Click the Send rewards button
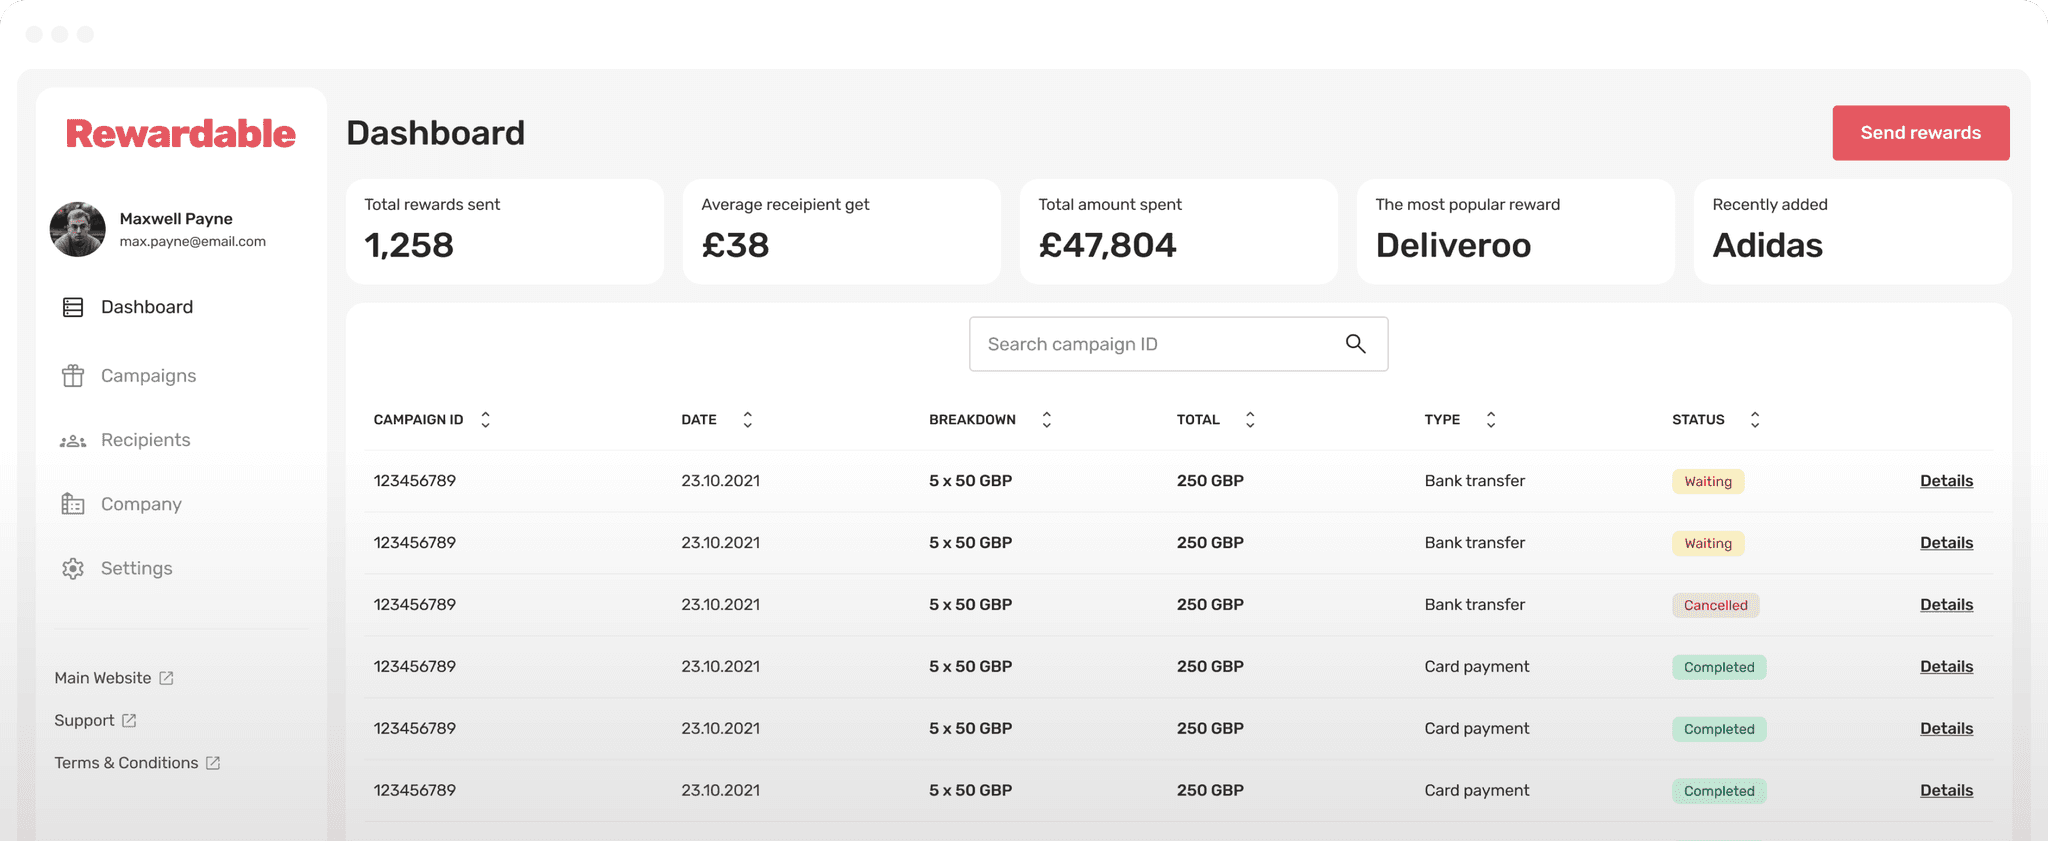This screenshot has width=2048, height=841. tap(1920, 133)
